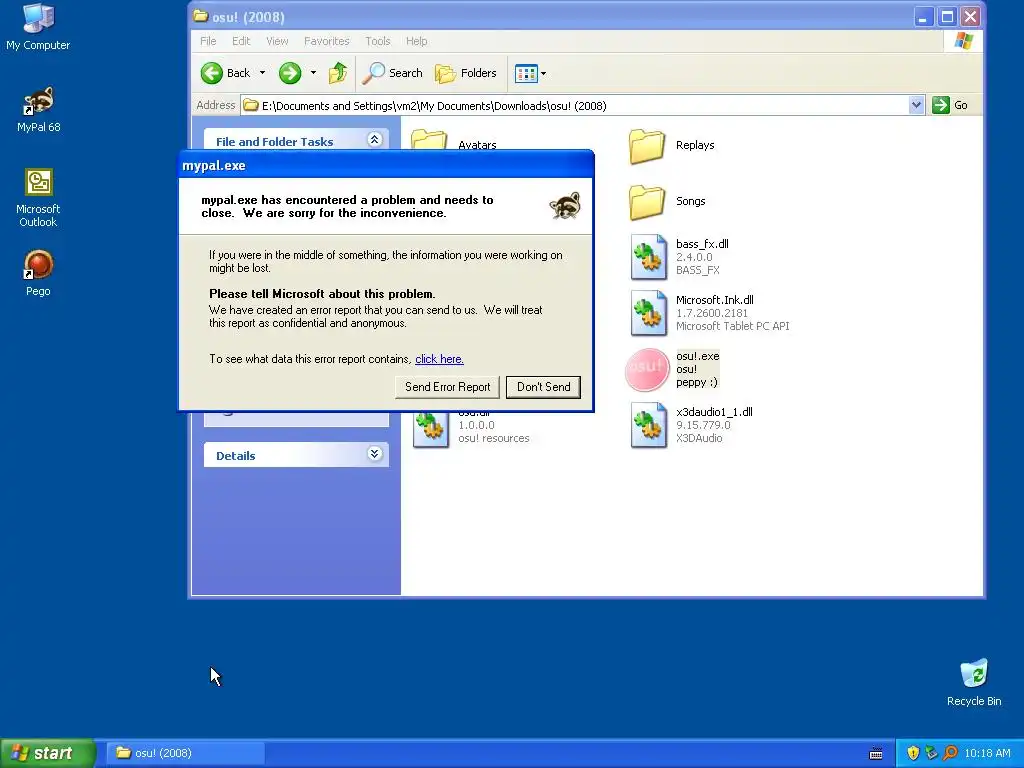Viewport: 1024px width, 768px height.
Task: Open My Computer desktop icon
Action: (x=38, y=26)
